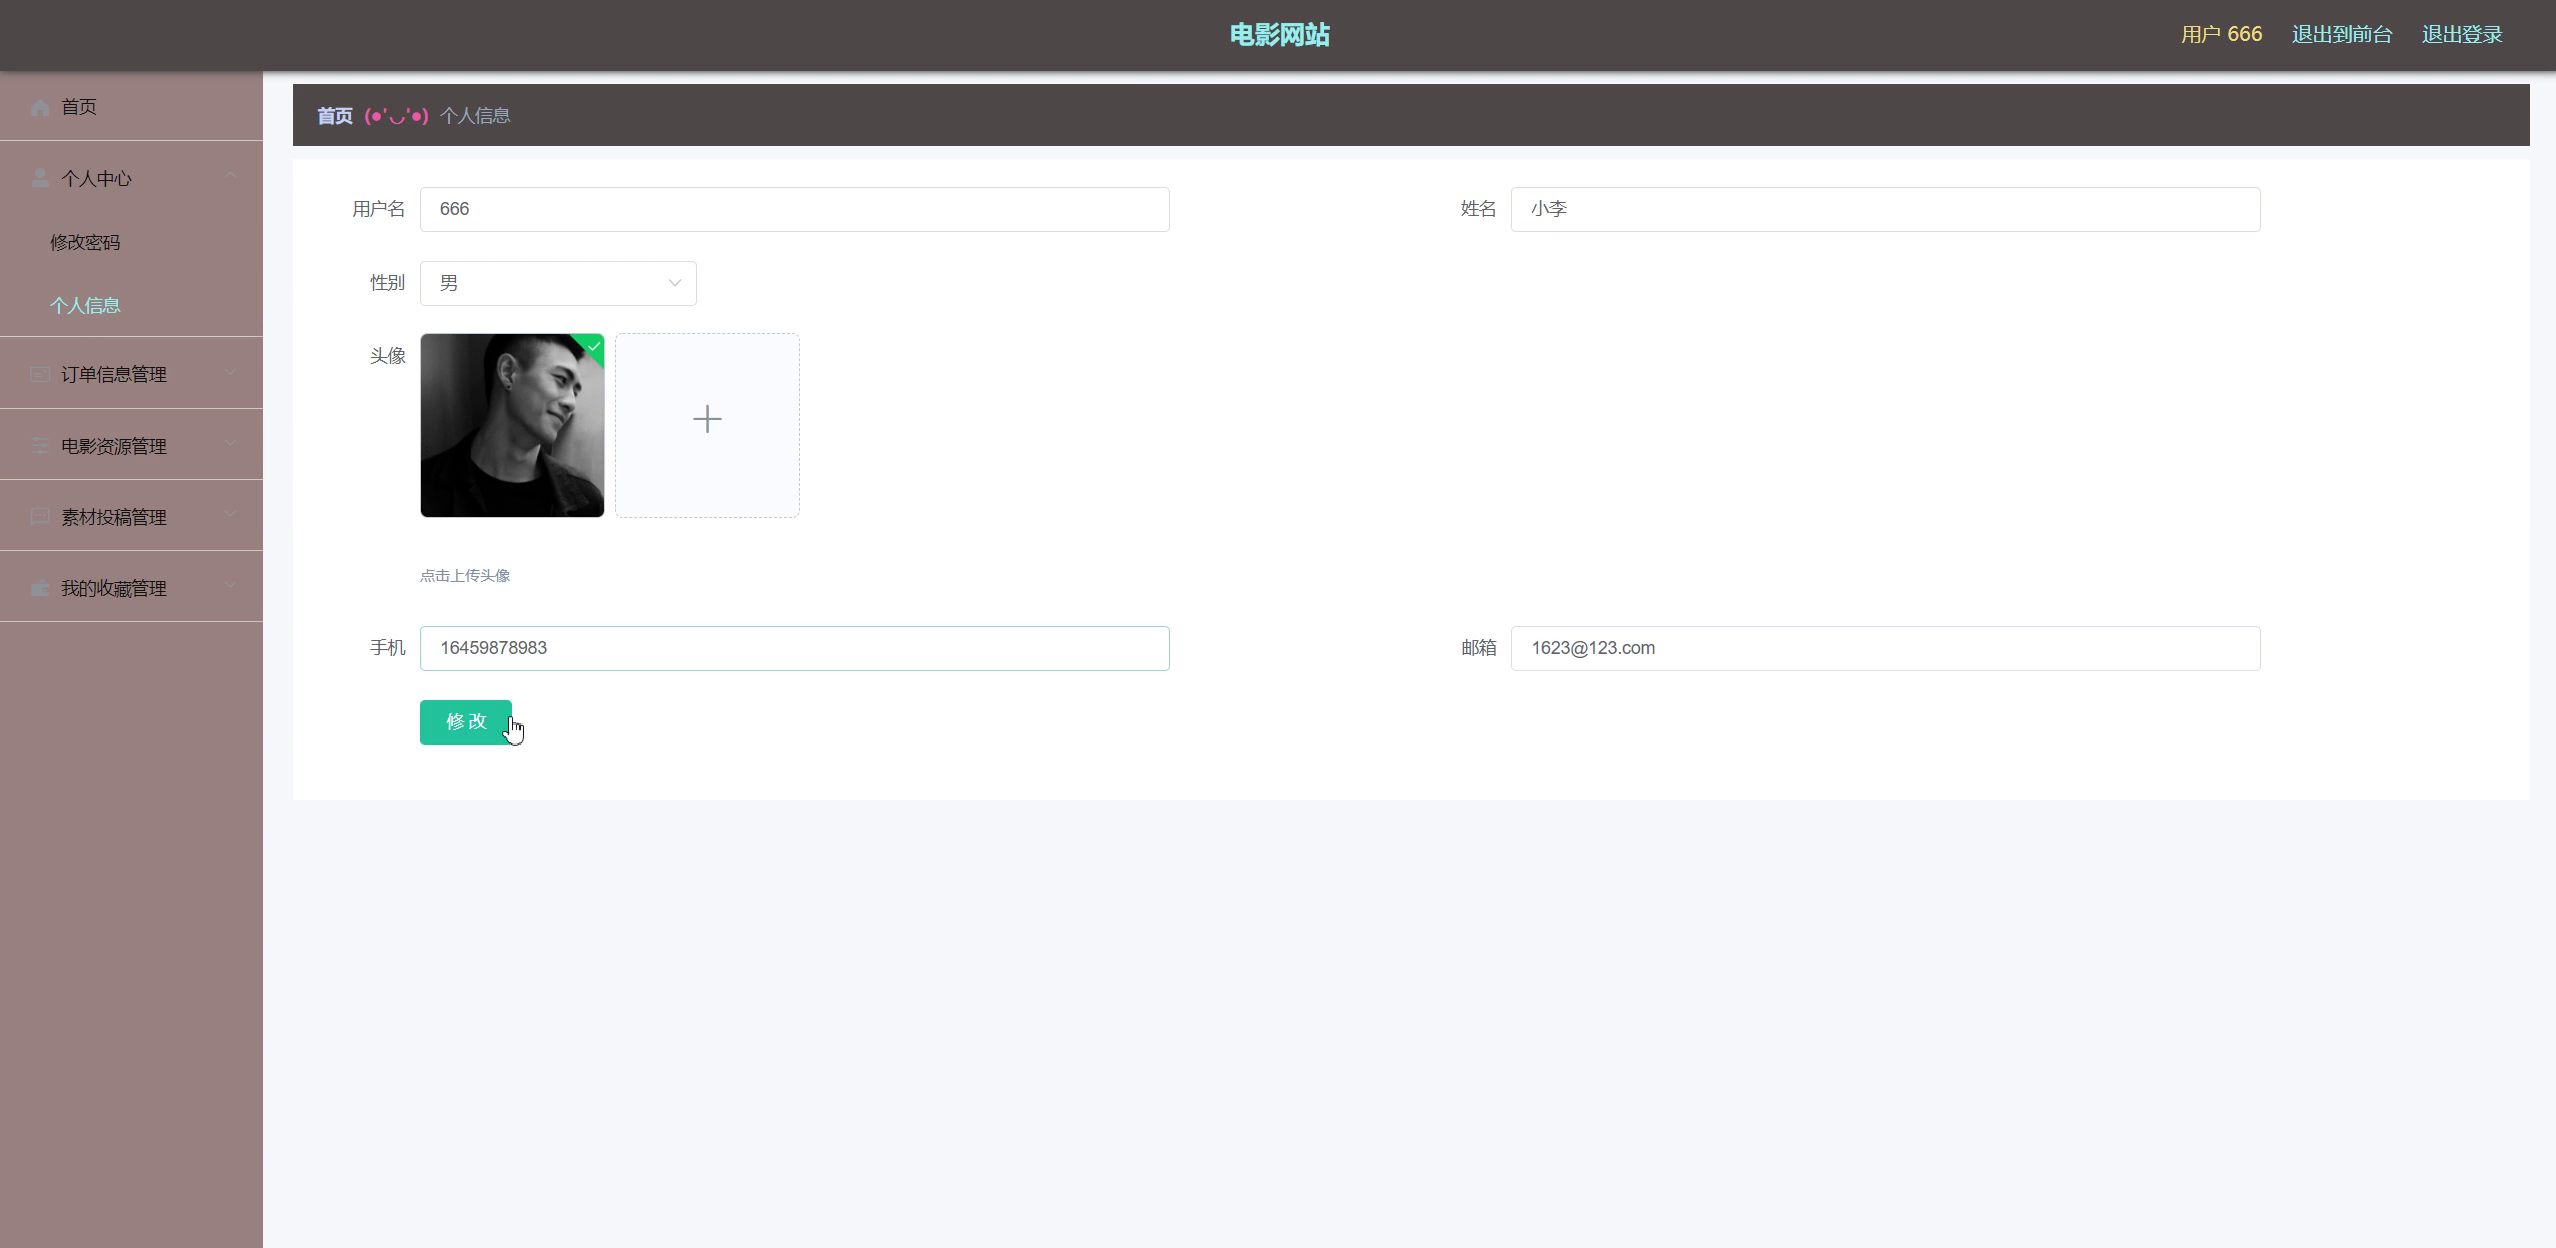The image size is (2556, 1248).
Task: Collapse the 个人中心 menu chevron
Action: pos(231,175)
